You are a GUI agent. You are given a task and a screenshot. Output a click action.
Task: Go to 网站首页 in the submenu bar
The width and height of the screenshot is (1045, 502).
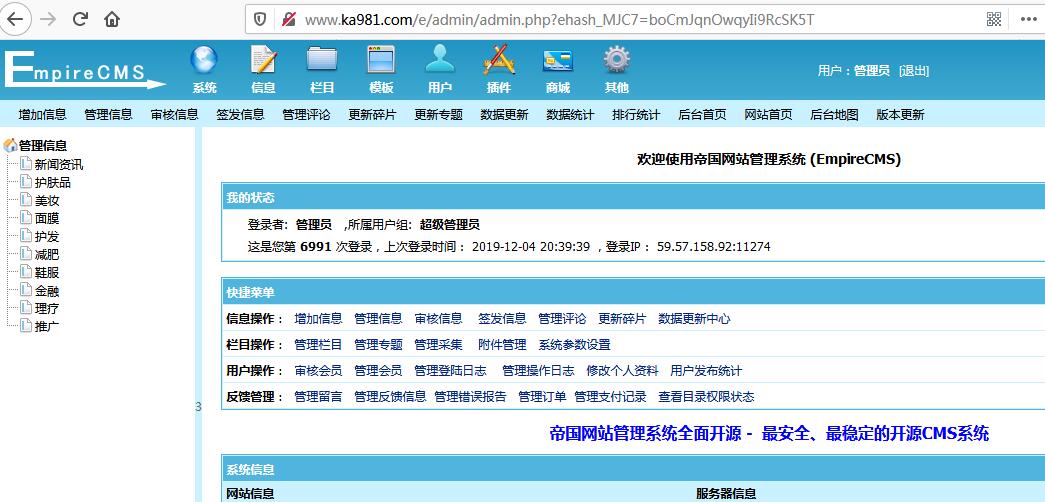[x=768, y=115]
